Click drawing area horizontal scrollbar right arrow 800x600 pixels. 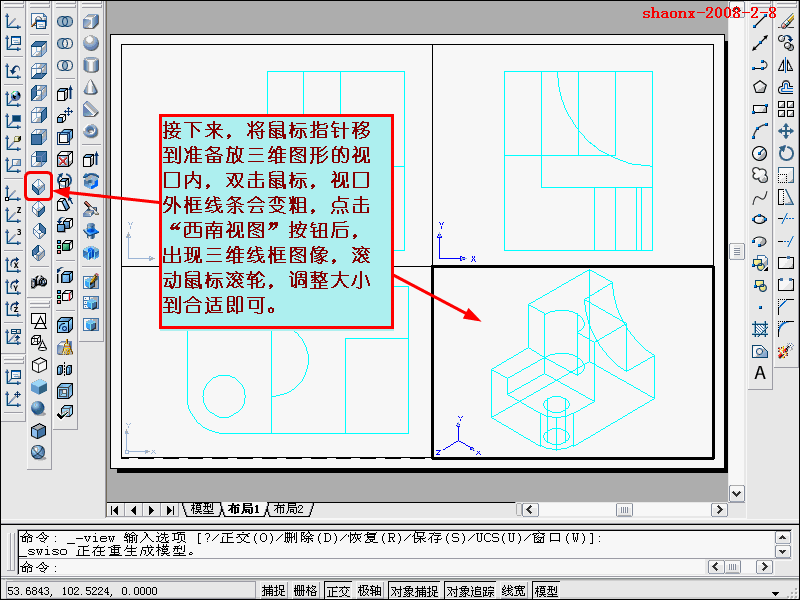point(719,509)
